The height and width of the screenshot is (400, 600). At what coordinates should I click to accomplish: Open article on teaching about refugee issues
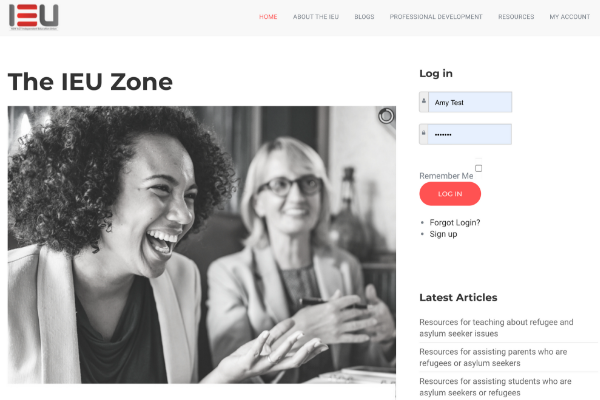pyautogui.click(x=496, y=328)
